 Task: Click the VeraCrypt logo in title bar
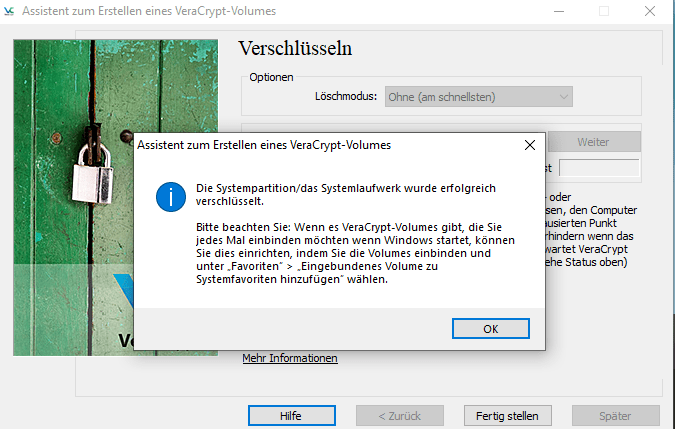[9, 11]
